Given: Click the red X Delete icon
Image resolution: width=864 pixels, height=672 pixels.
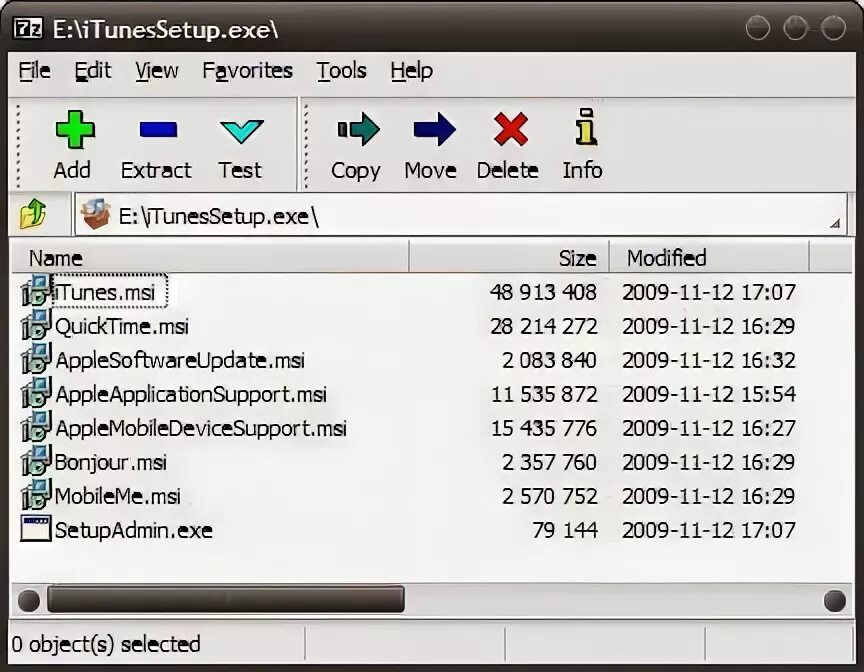Looking at the screenshot, I should 511,129.
